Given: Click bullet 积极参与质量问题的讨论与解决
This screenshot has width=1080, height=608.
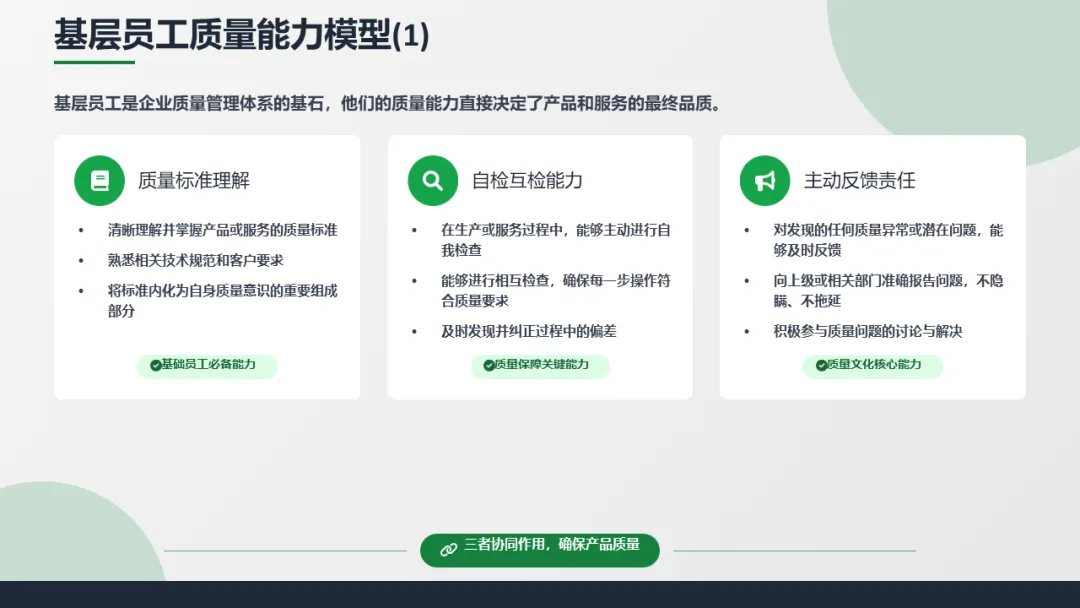Looking at the screenshot, I should (x=868, y=331).
